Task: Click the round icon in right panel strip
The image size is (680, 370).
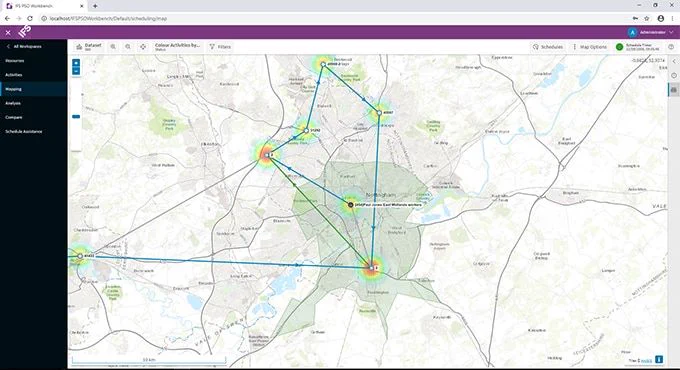Action: pyautogui.click(x=674, y=75)
